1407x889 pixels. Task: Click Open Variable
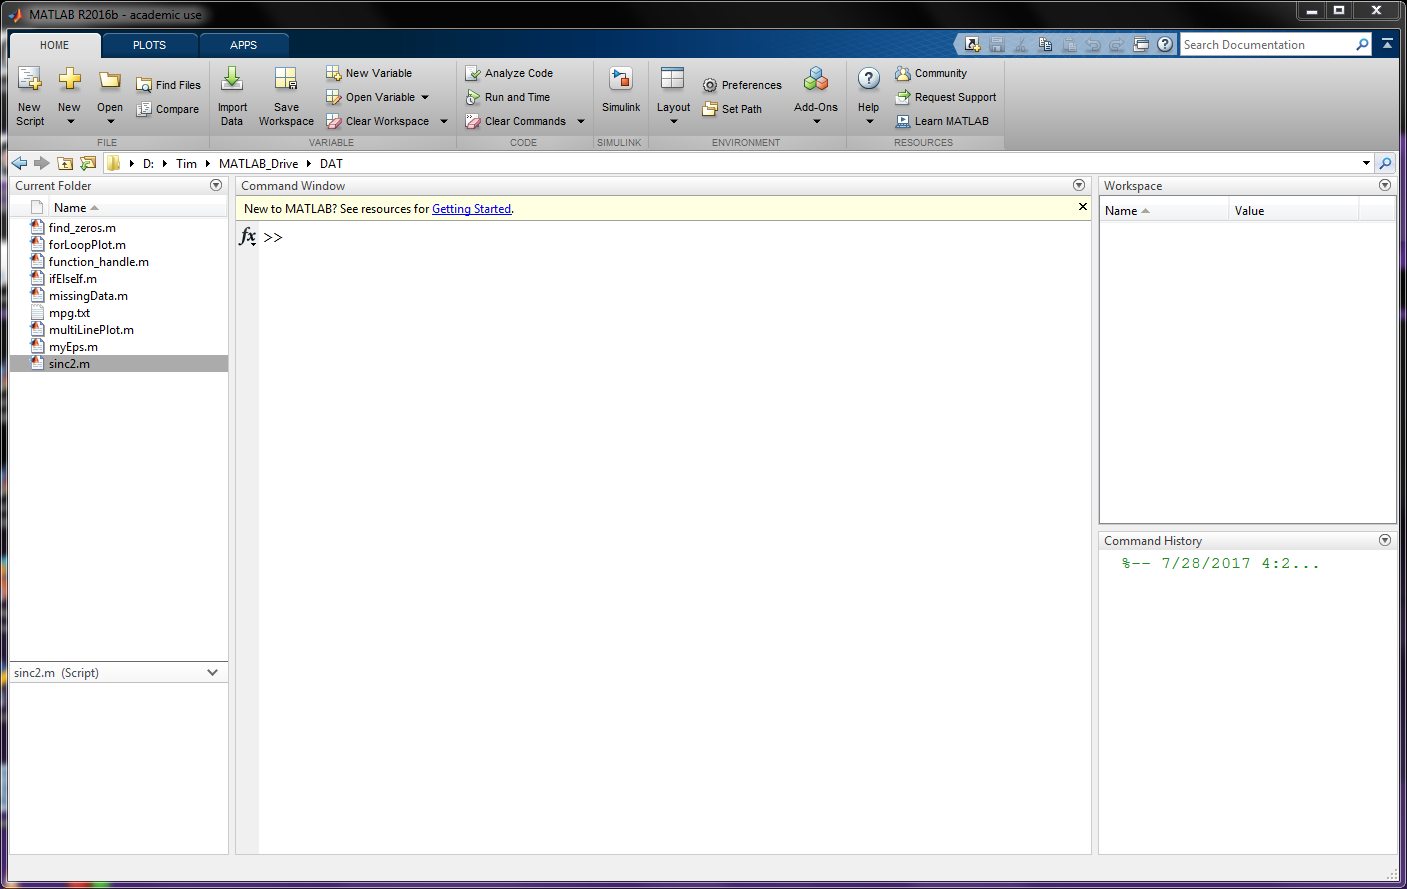tap(370, 97)
